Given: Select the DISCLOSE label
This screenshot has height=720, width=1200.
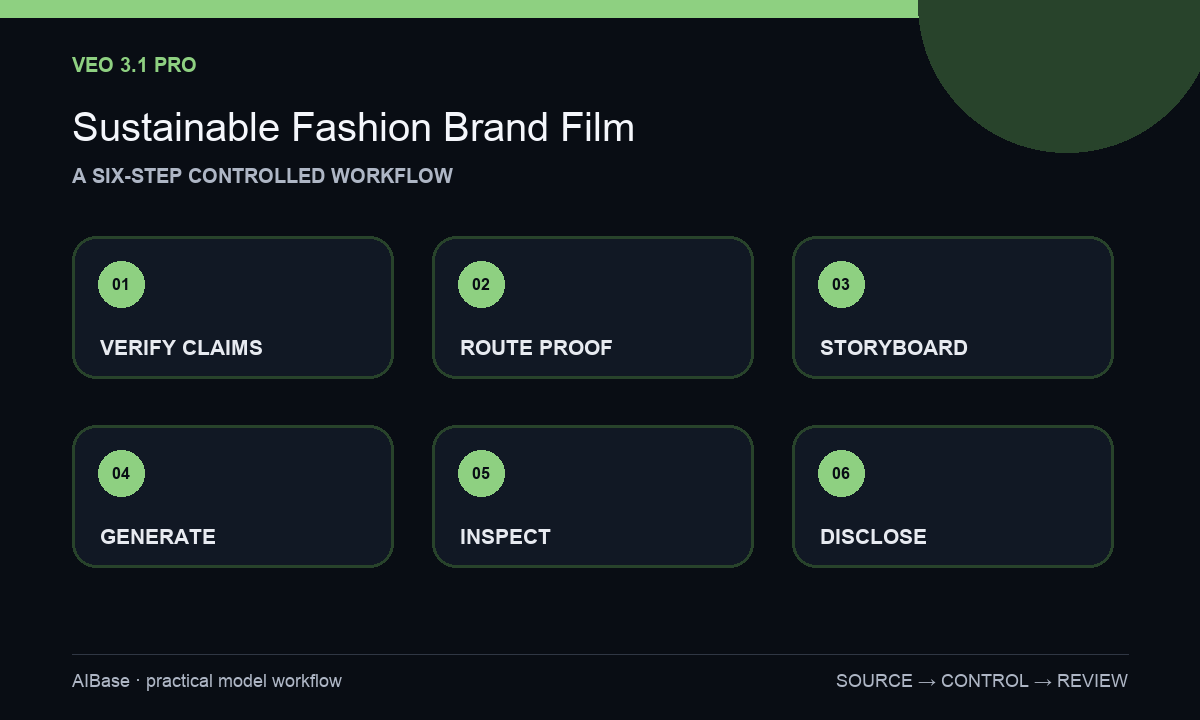Looking at the screenshot, I should (x=873, y=537).
